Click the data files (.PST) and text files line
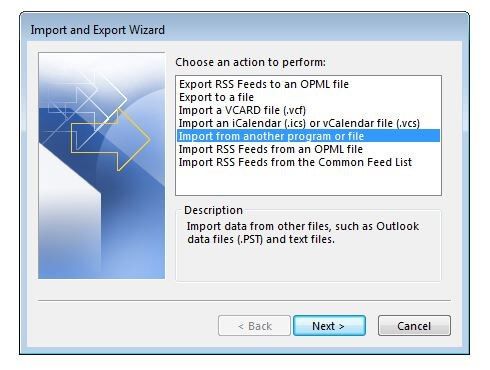The width and height of the screenshot is (490, 370). (261, 239)
